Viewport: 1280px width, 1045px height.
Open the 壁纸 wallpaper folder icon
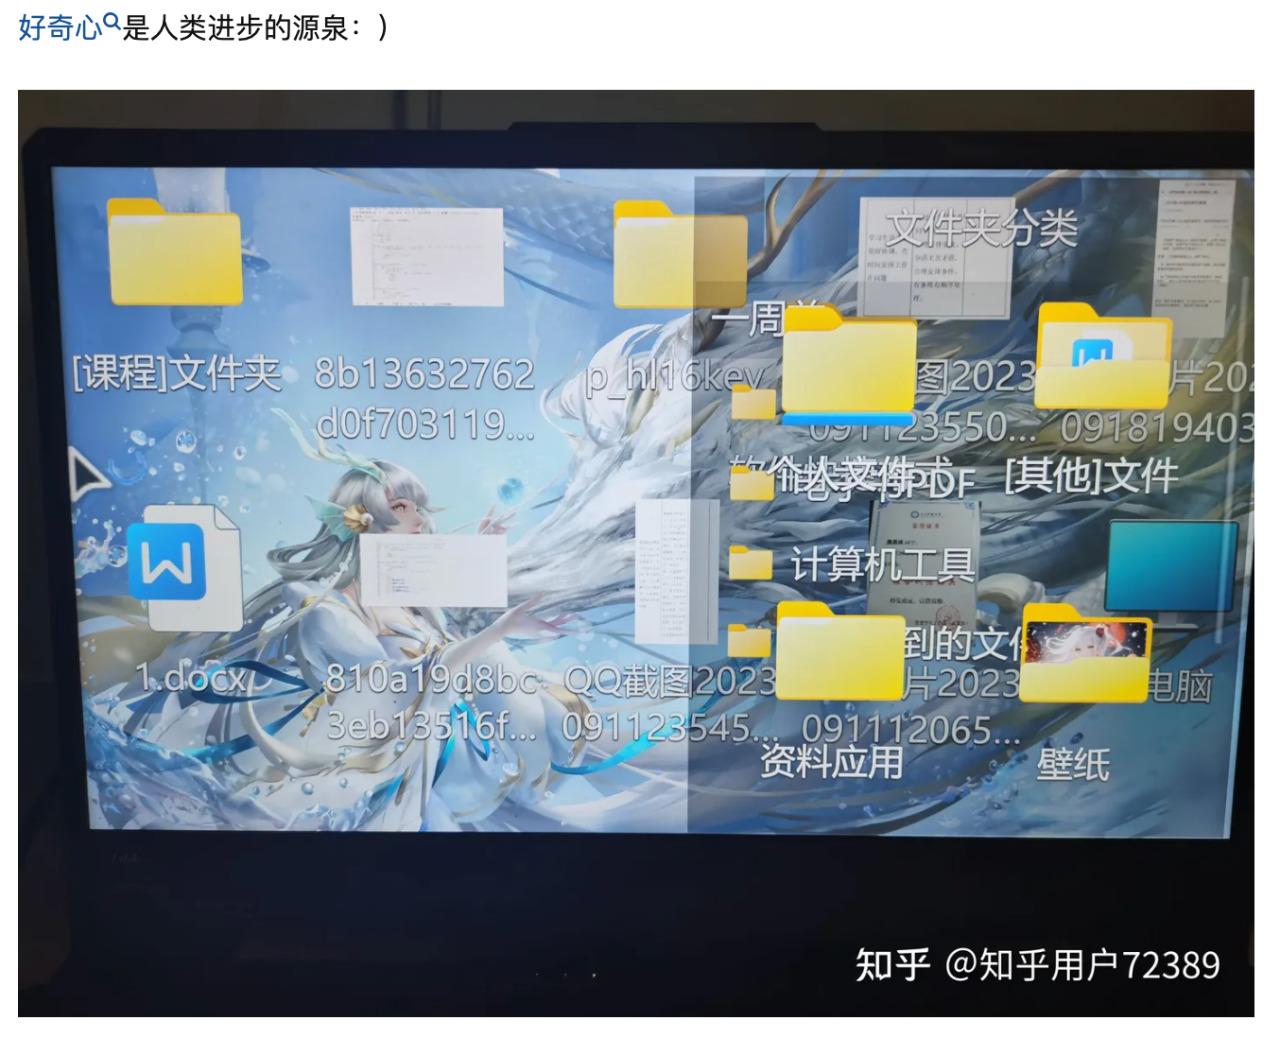1086,654
